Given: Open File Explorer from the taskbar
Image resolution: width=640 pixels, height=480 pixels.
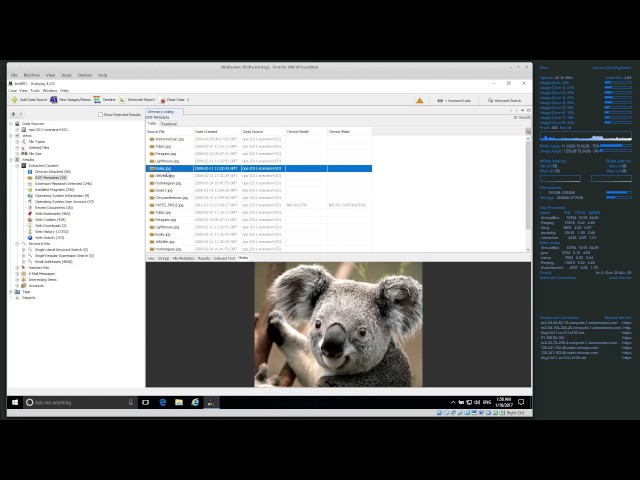Looking at the screenshot, I should tap(179, 402).
